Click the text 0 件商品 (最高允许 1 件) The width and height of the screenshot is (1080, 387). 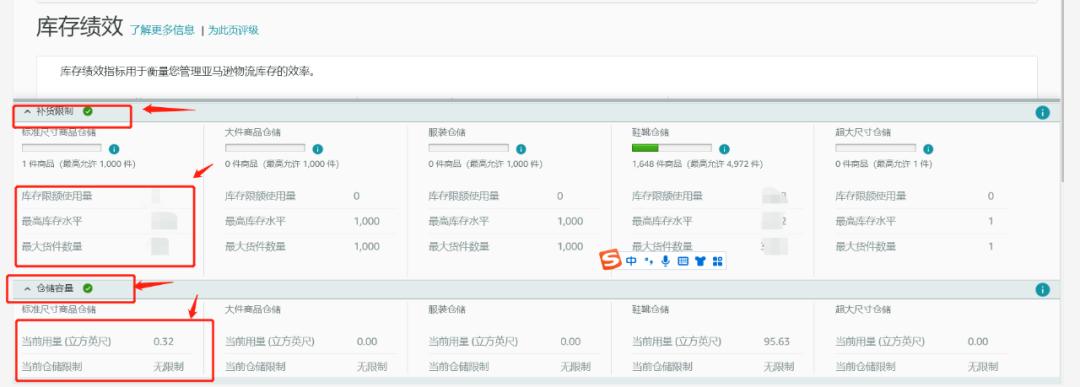[884, 164]
